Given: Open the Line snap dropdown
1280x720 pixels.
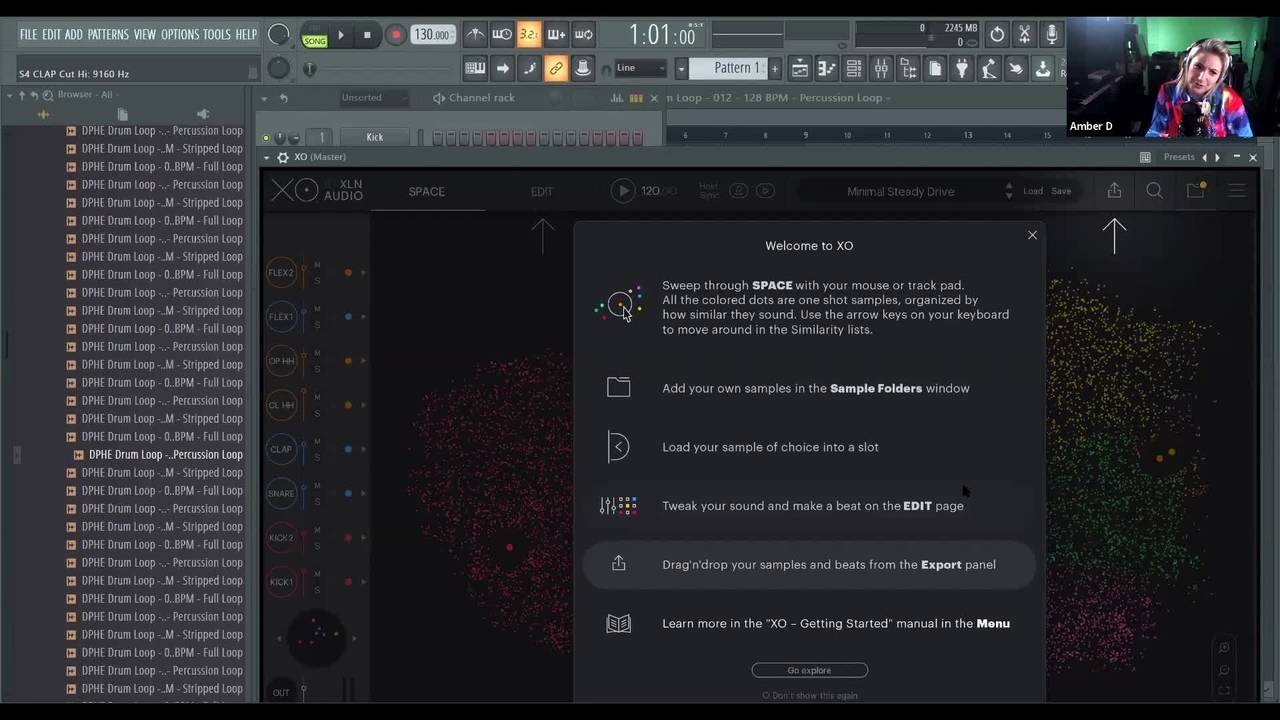Looking at the screenshot, I should (x=640, y=68).
